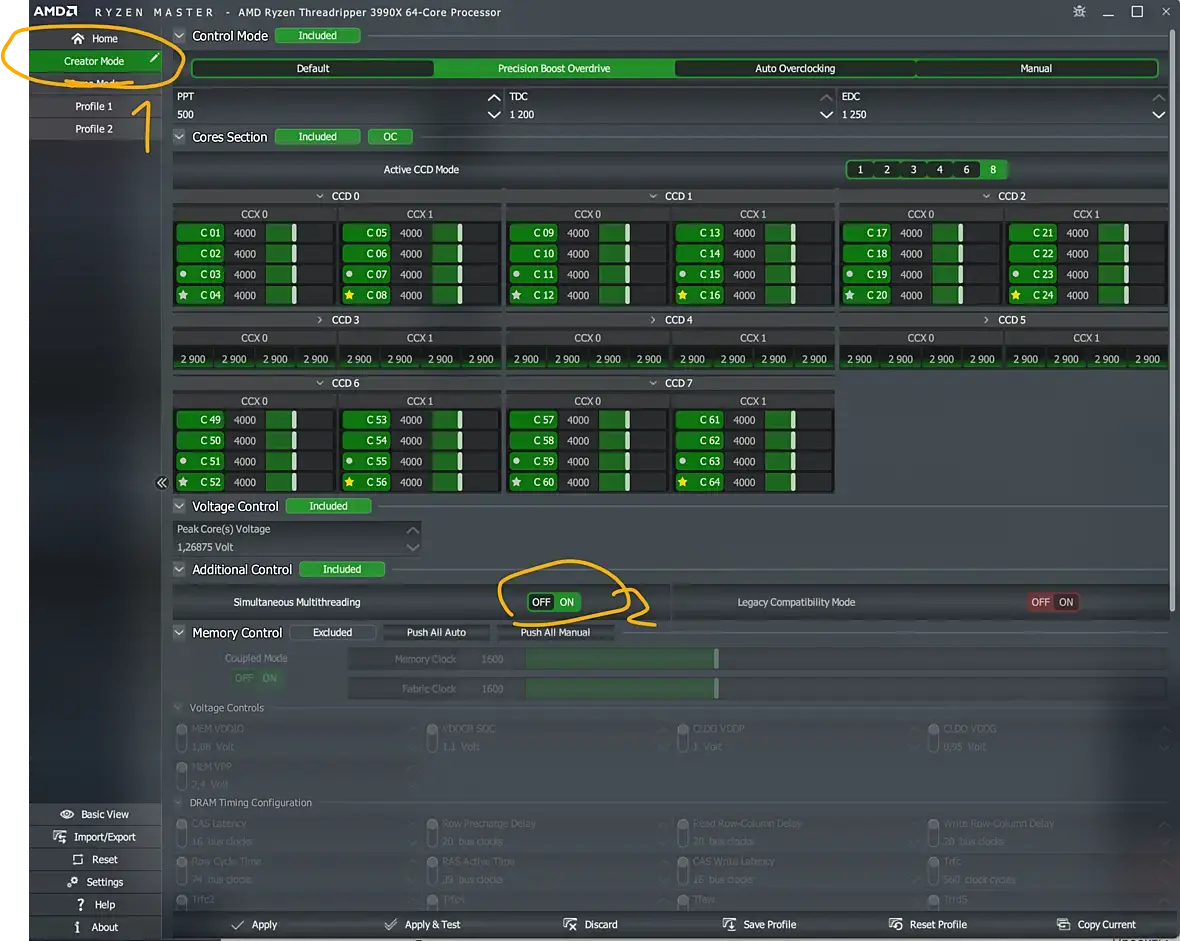Click the dot marker beside core C 03
This screenshot has width=1180, height=941.
click(x=183, y=274)
